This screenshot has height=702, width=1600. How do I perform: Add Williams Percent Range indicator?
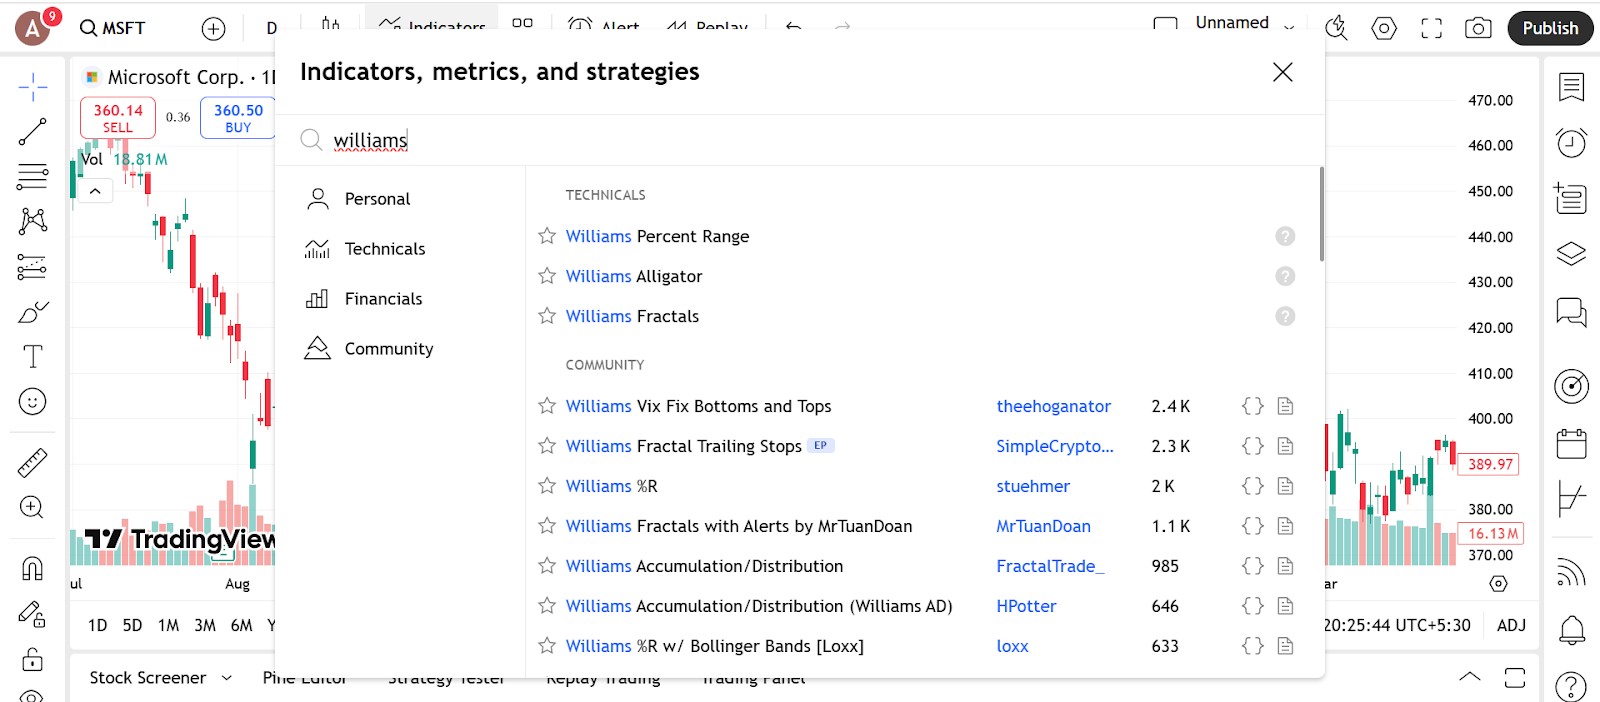coord(657,236)
